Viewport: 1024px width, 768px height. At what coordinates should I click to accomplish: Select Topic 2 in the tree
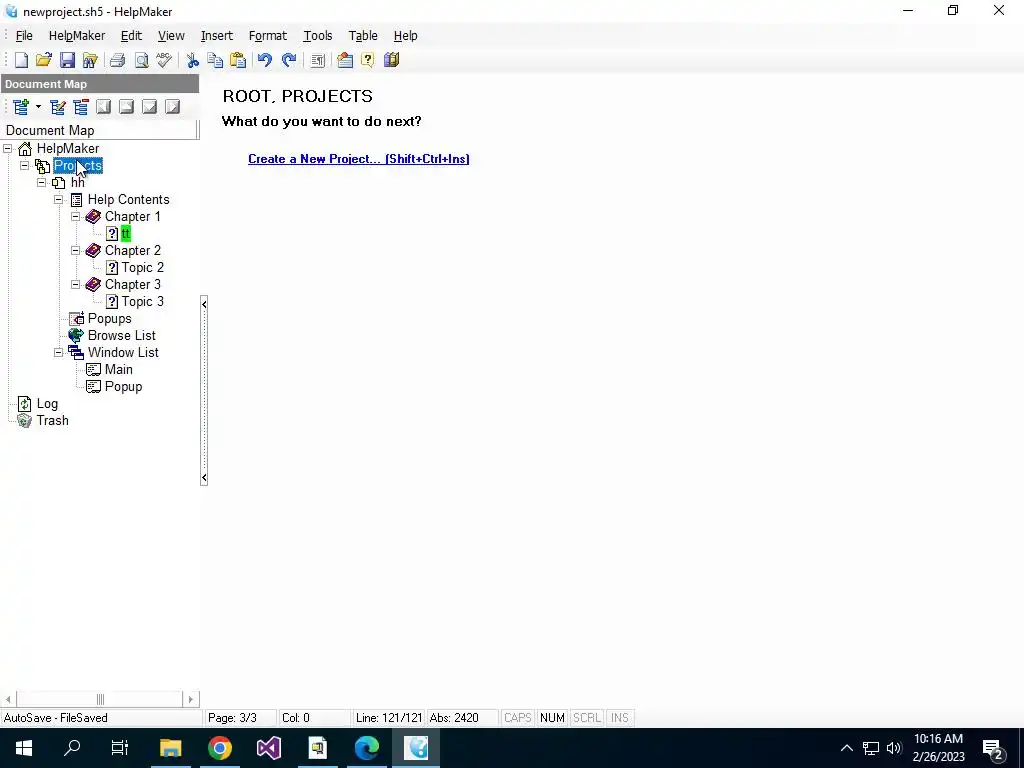tap(142, 268)
